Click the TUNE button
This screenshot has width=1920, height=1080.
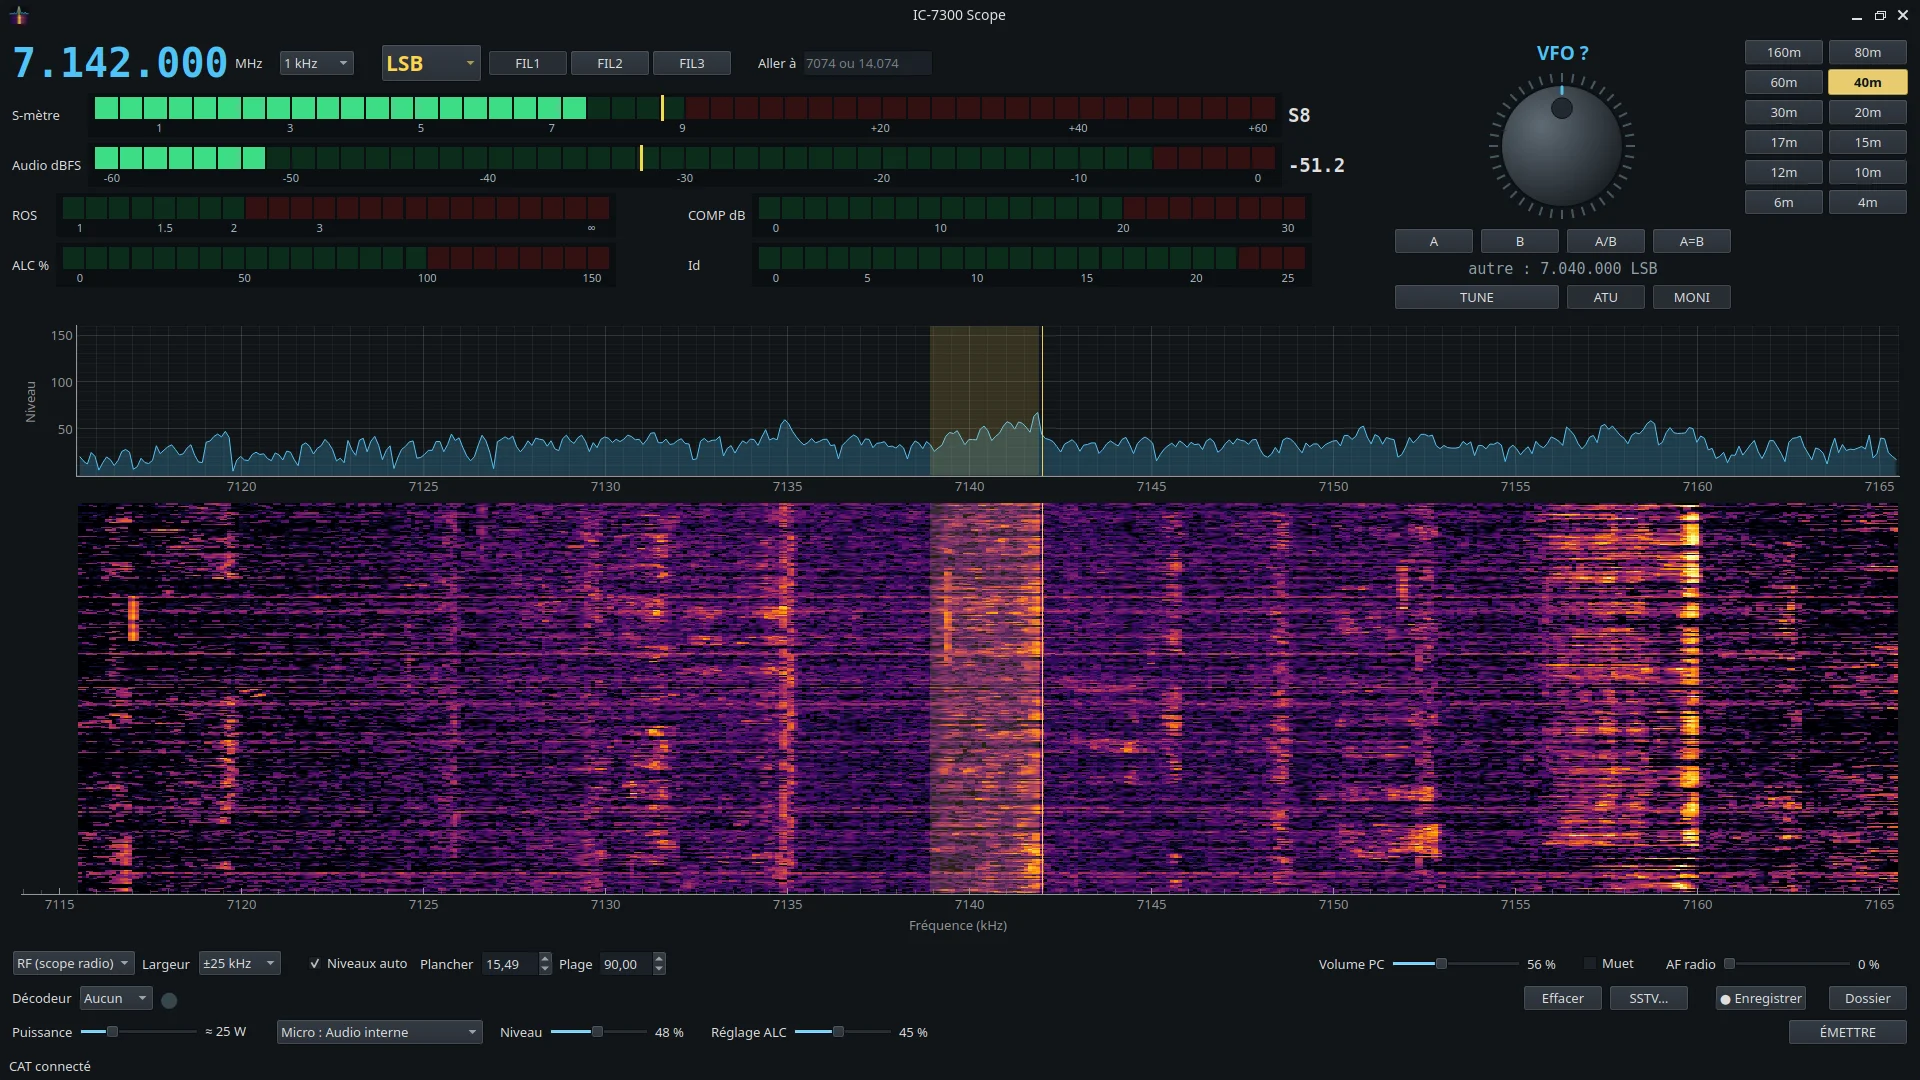click(1476, 297)
